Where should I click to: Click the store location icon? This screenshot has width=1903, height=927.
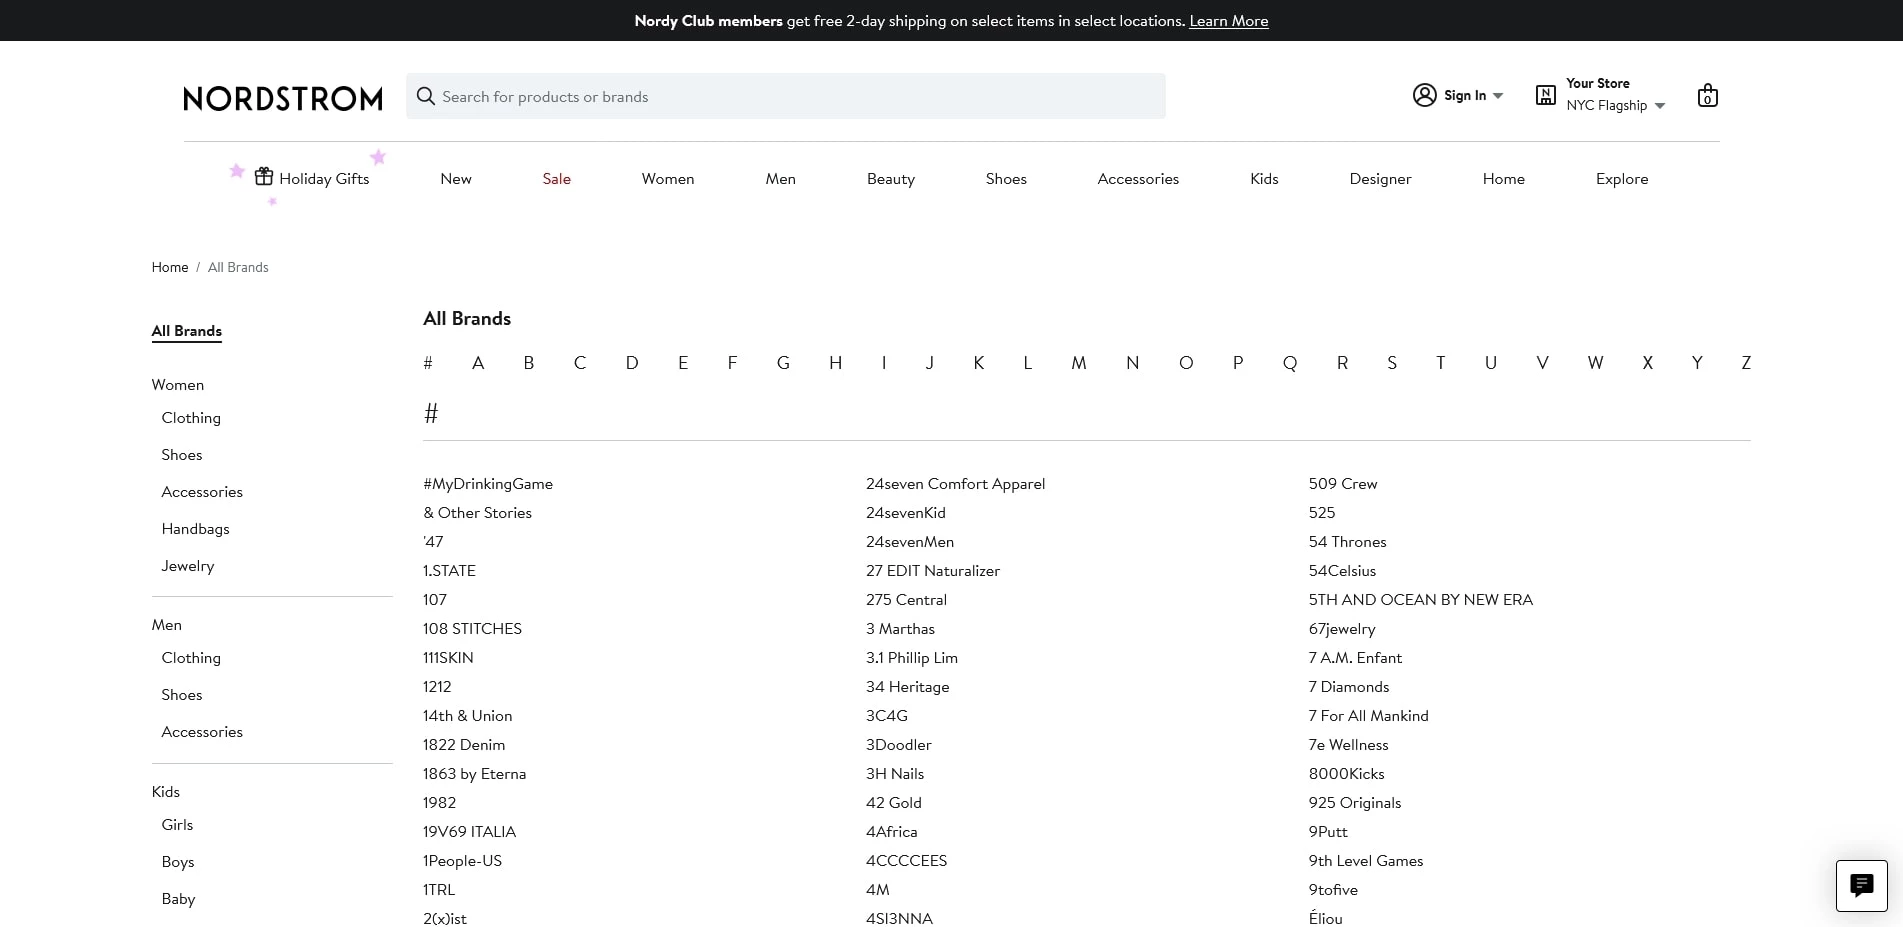click(1545, 95)
